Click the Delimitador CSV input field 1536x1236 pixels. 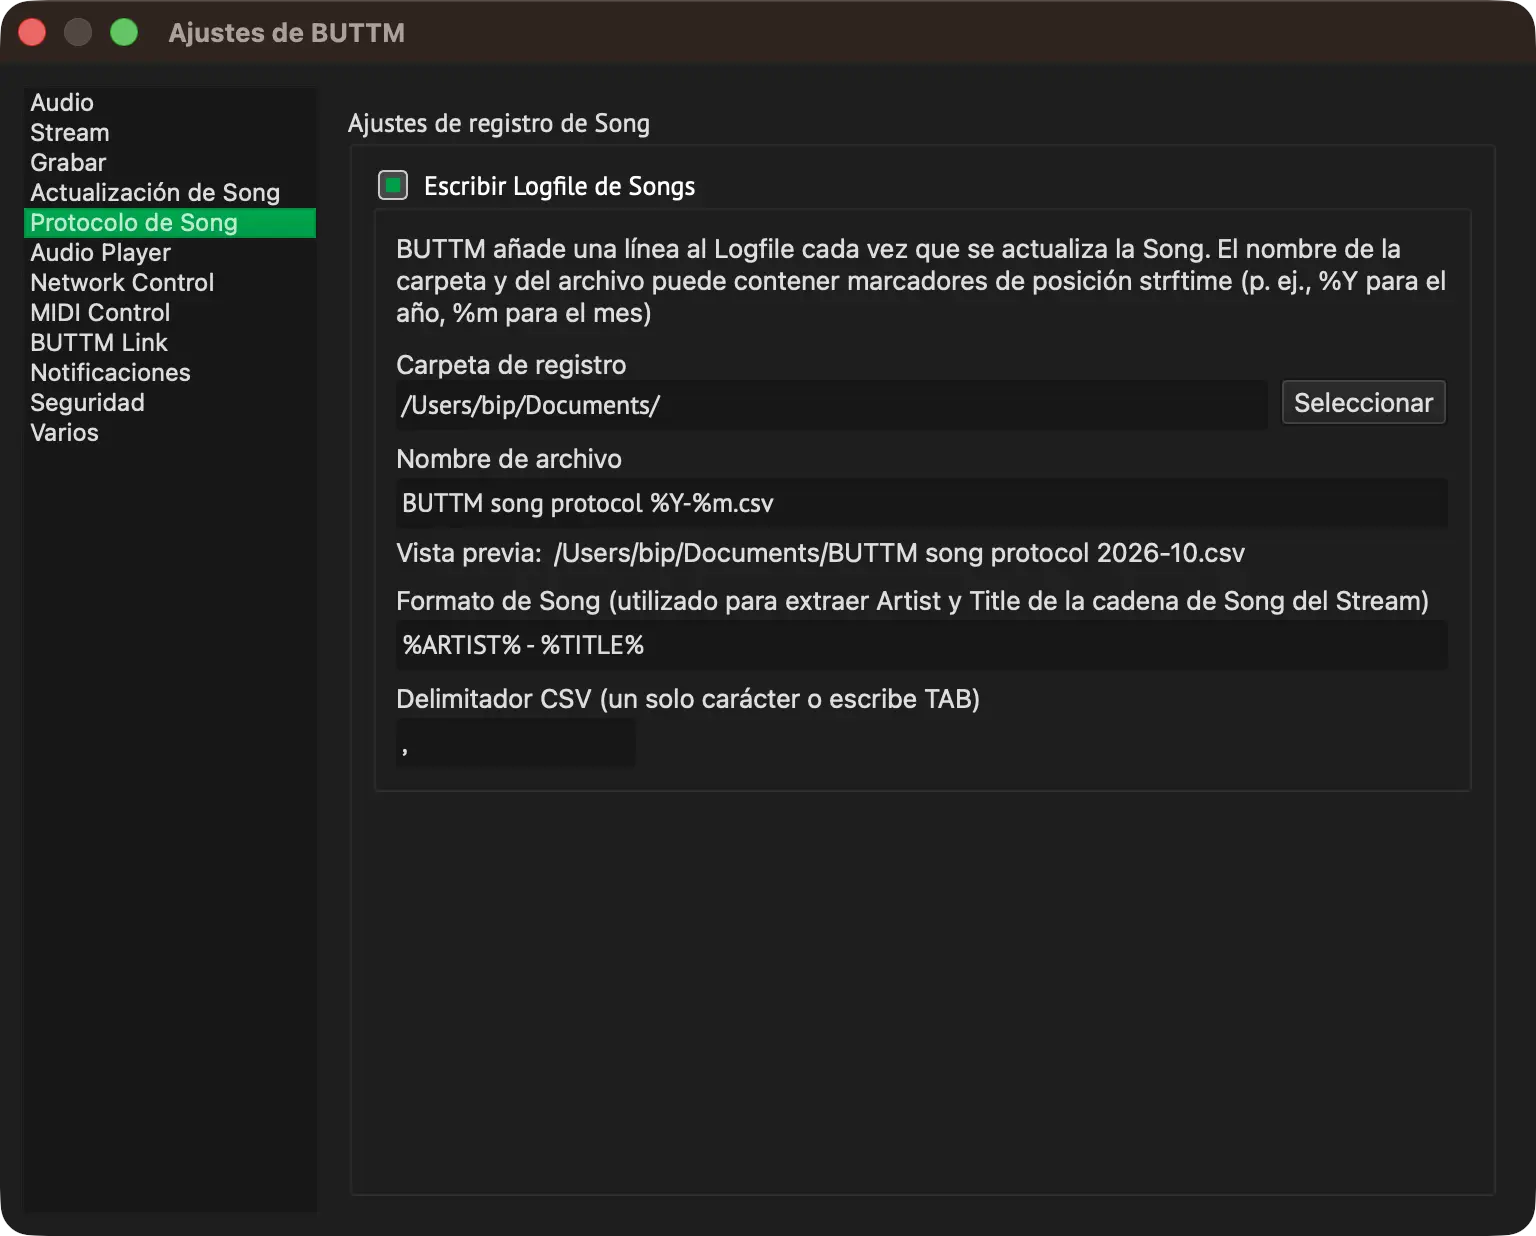[516, 743]
